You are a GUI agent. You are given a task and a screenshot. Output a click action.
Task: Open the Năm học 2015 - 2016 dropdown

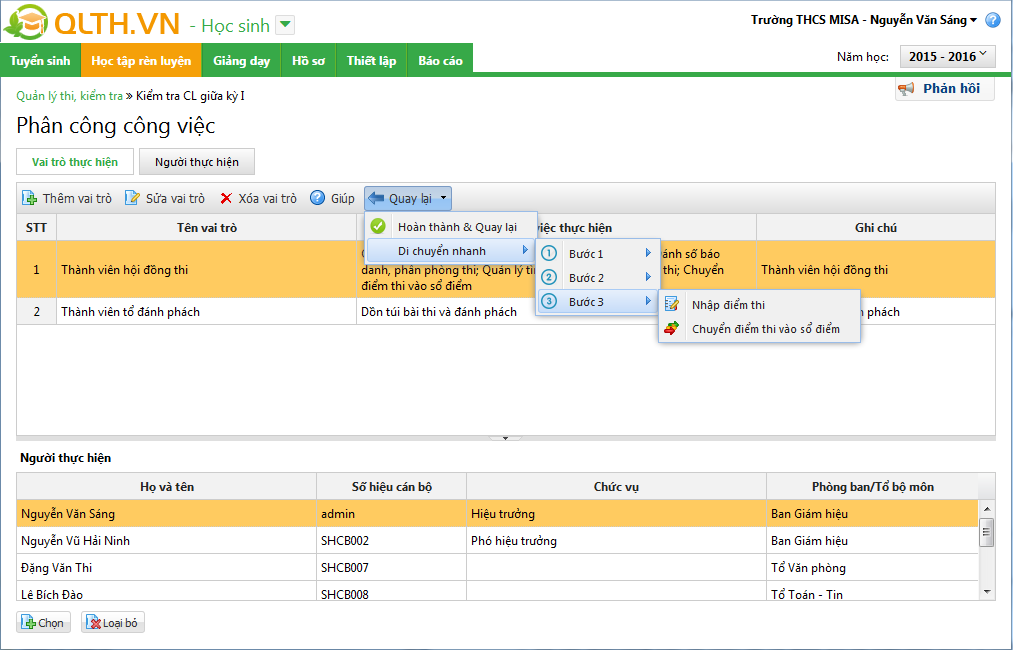click(947, 57)
